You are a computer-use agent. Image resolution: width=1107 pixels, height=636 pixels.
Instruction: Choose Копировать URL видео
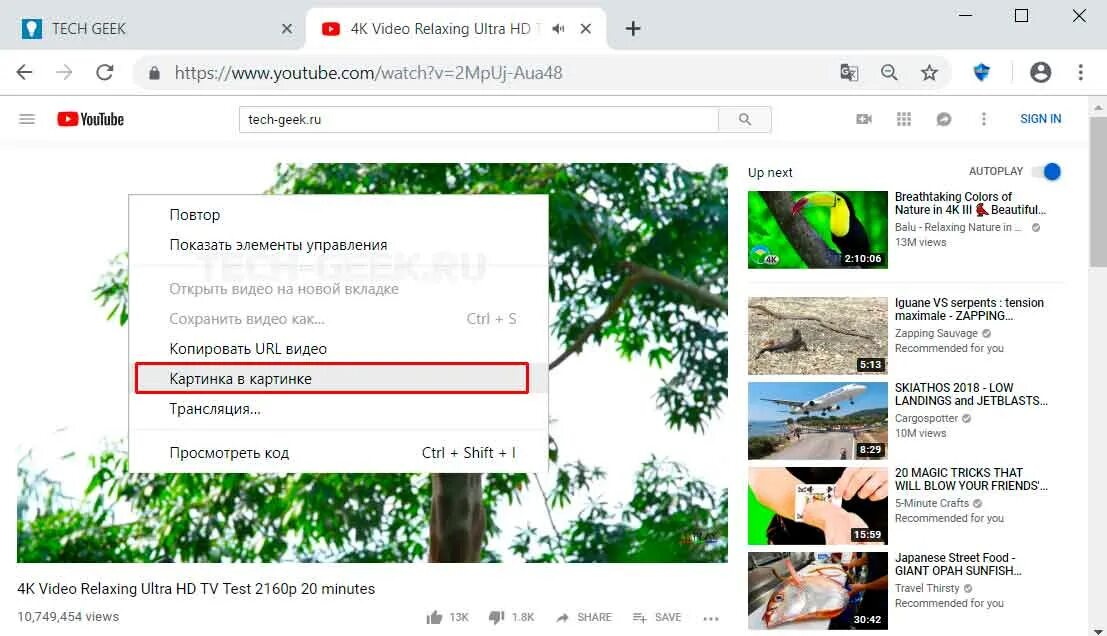click(339, 349)
